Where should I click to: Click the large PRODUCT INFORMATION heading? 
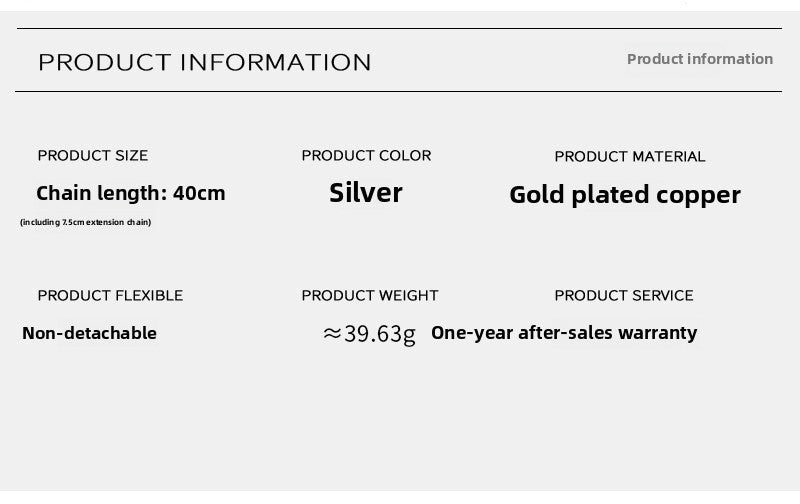pos(204,62)
